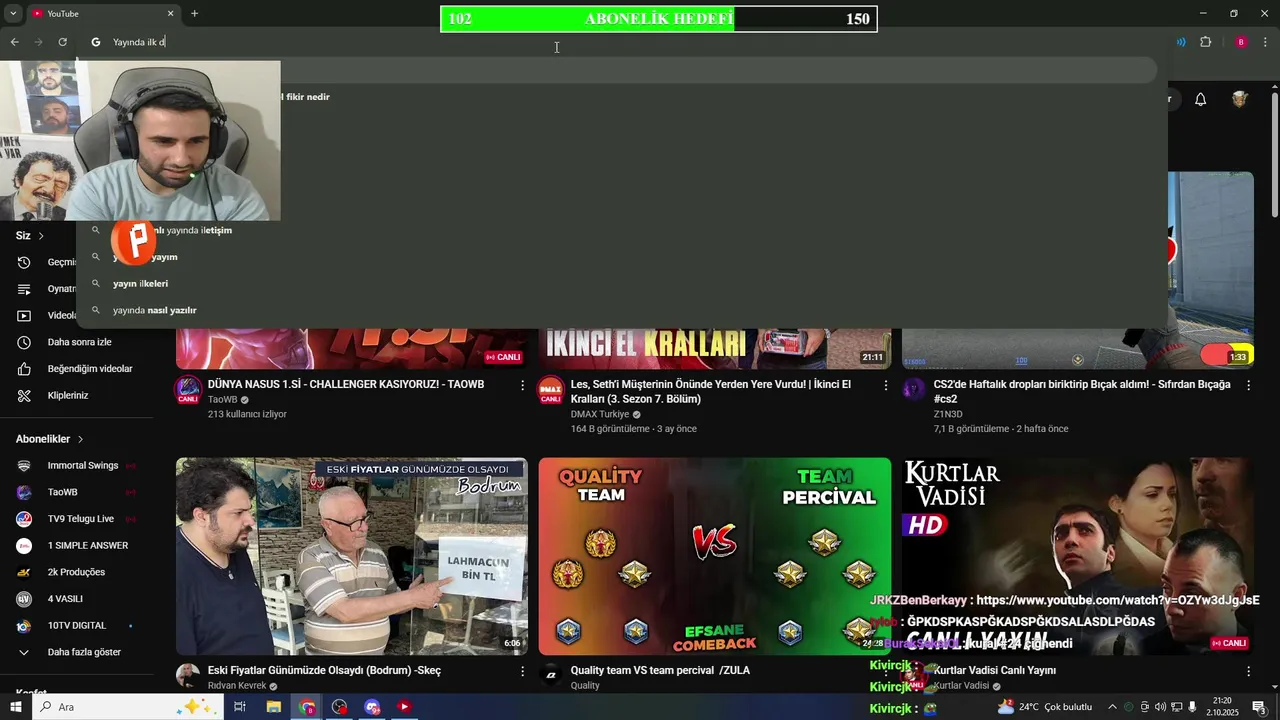Click the Watch later clock icon
The width and height of the screenshot is (1280, 720).
pos(25,342)
